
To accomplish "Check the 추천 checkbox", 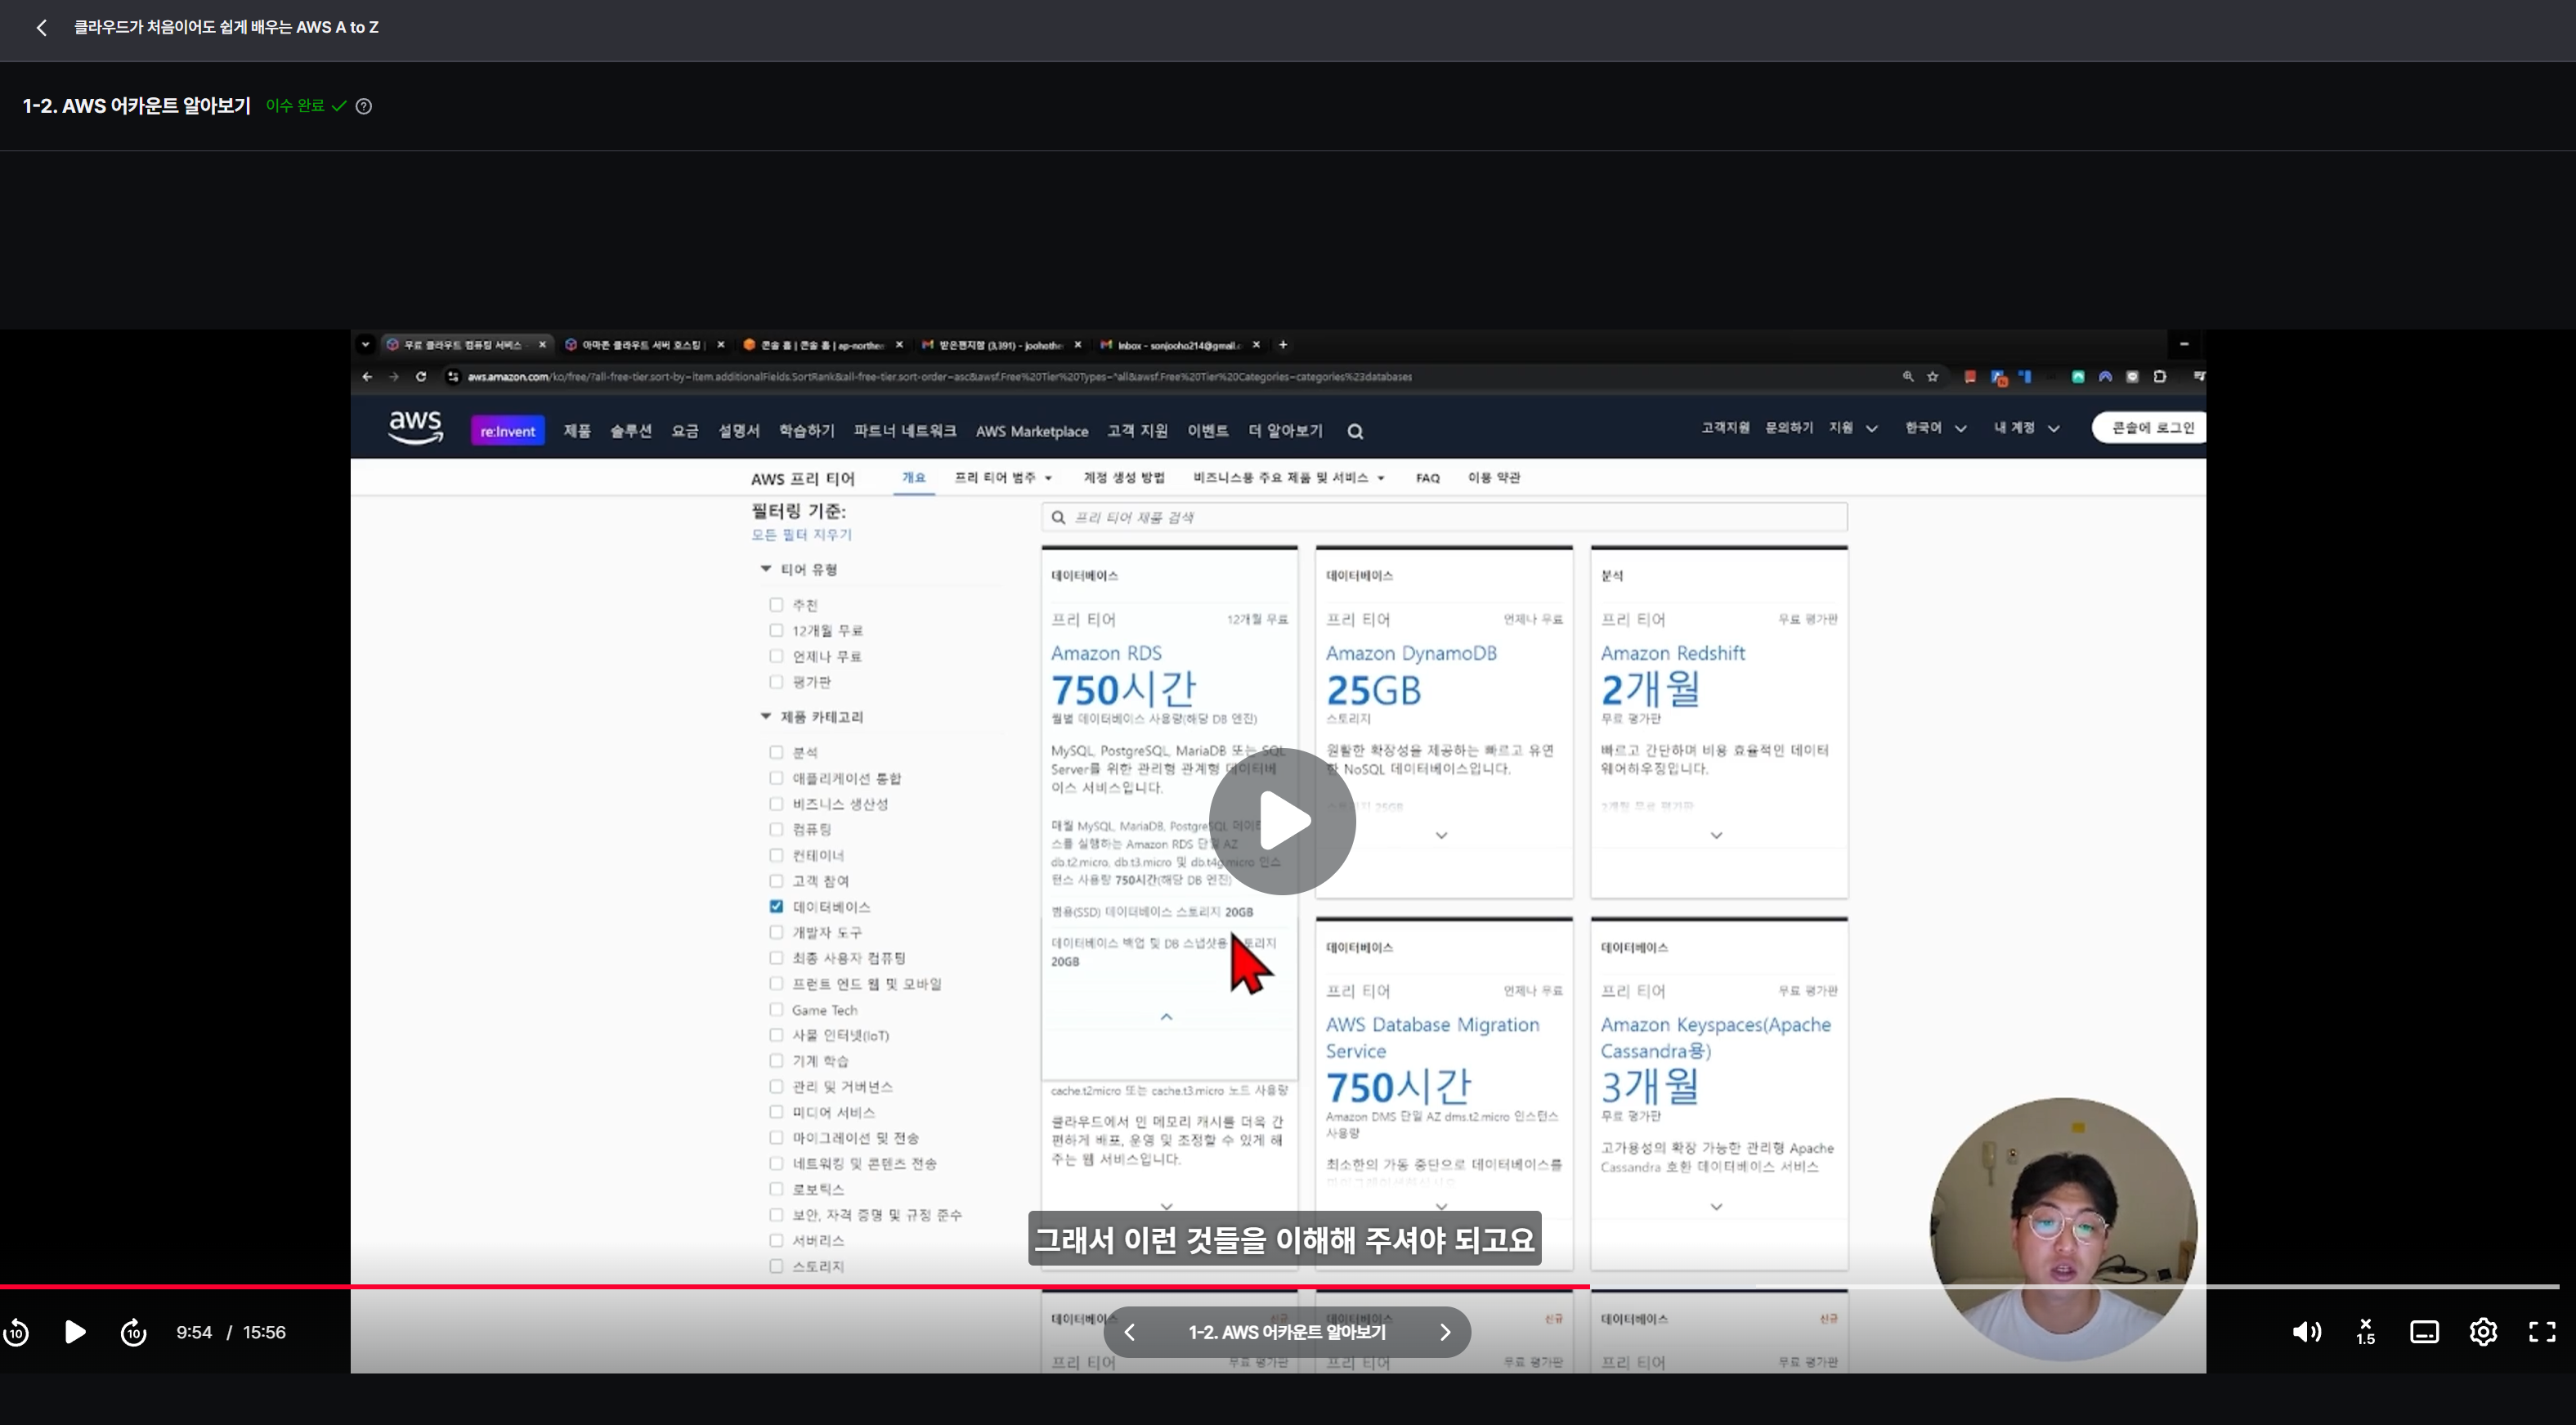I will click(x=776, y=605).
